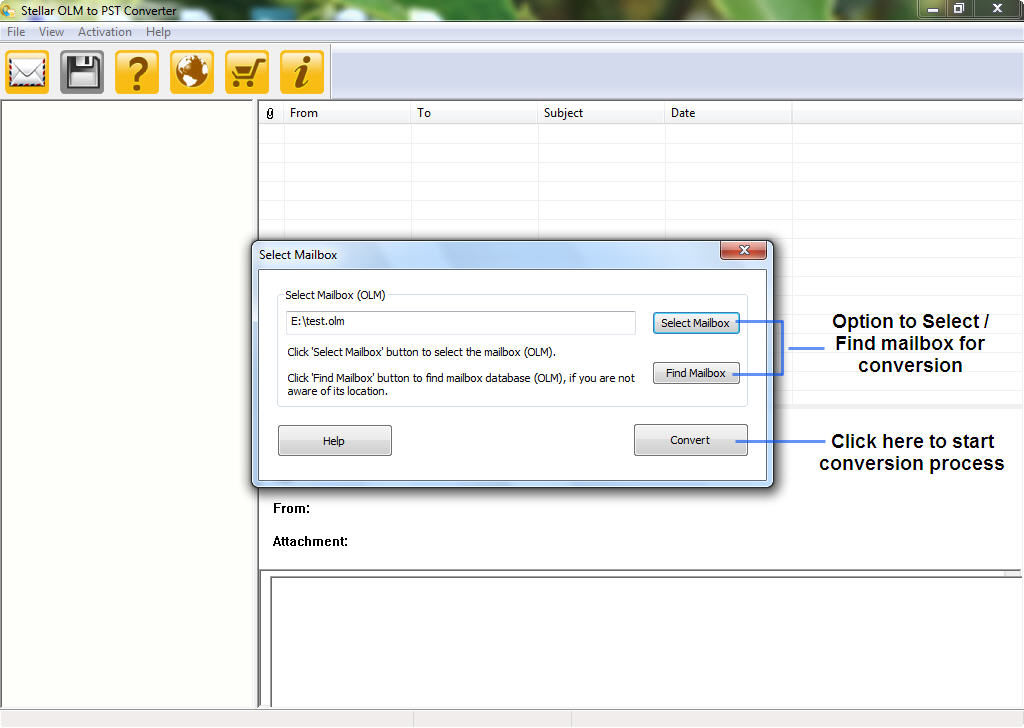The image size is (1024, 728).
Task: Click the message body preview area
Action: pyautogui.click(x=645, y=641)
